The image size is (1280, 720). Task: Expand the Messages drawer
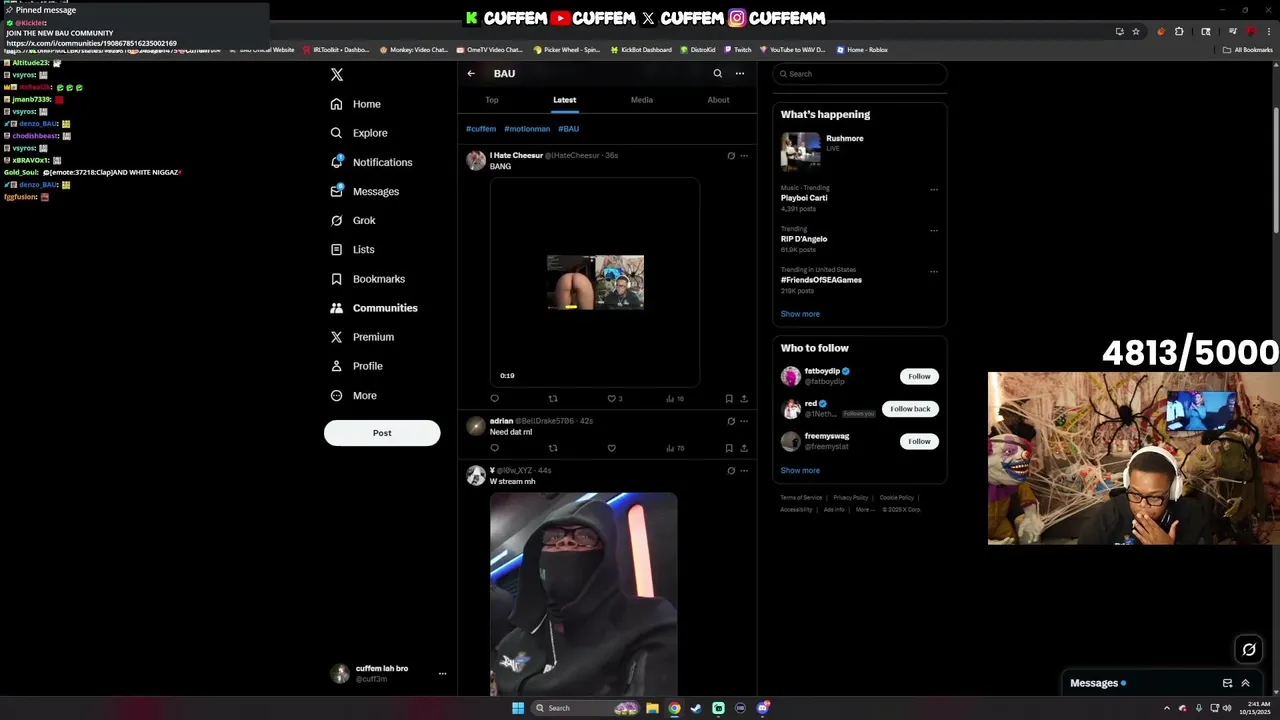[x=1245, y=683]
